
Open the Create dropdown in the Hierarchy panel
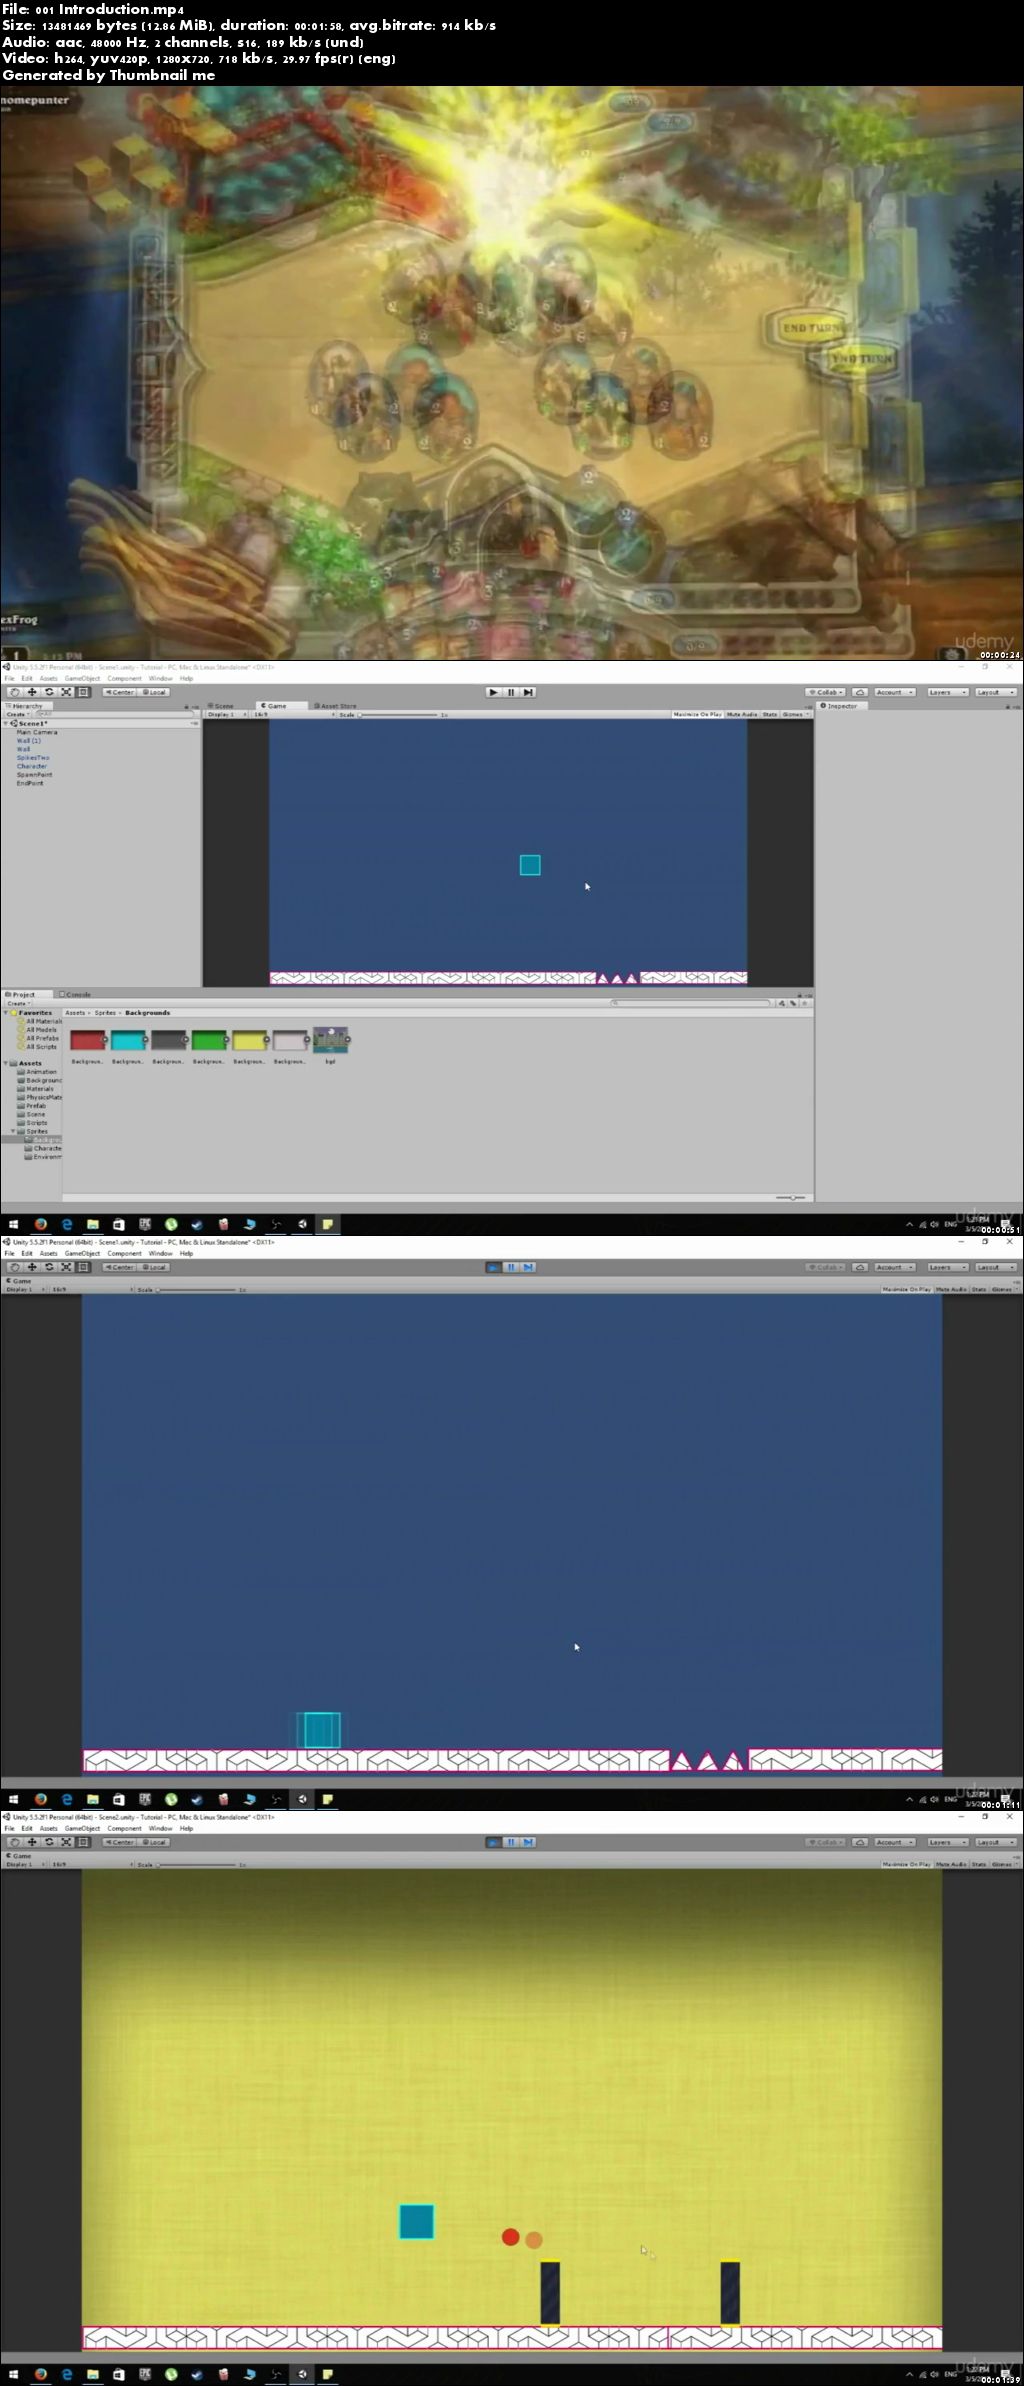pyautogui.click(x=18, y=714)
